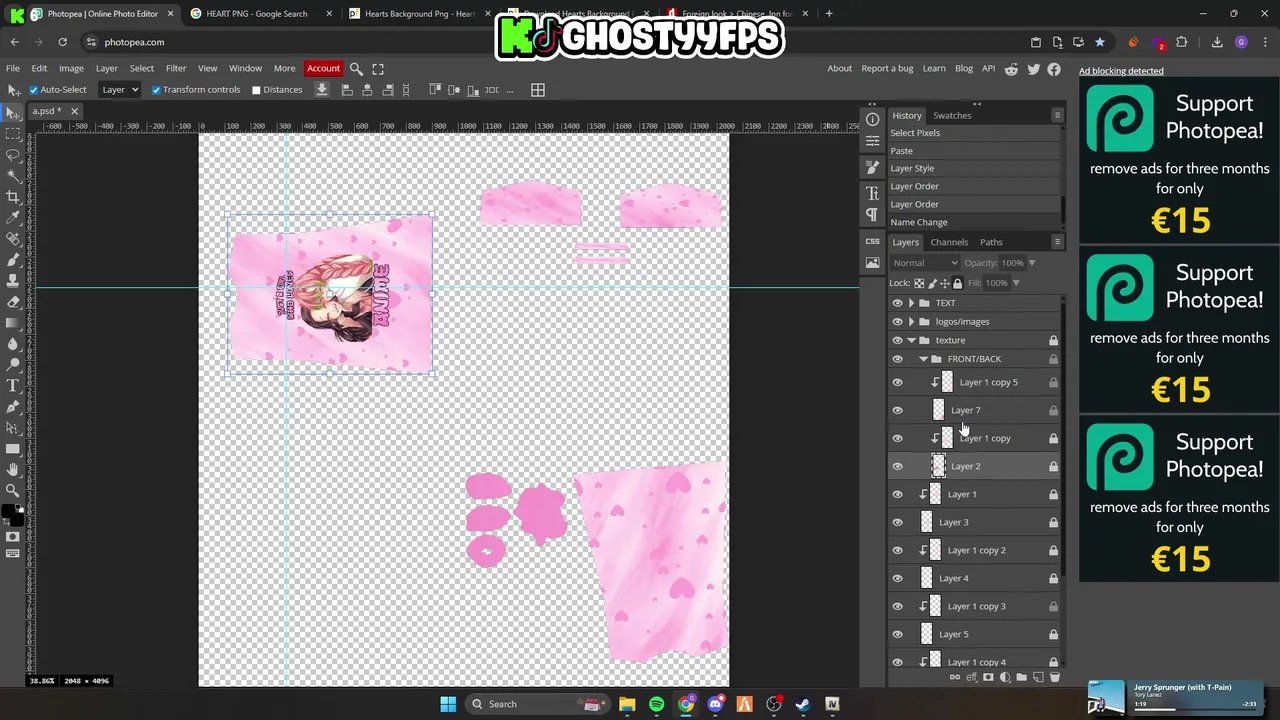Click the search magnifier icon in menu bar
Viewport: 1280px width, 720px height.
coord(356,69)
